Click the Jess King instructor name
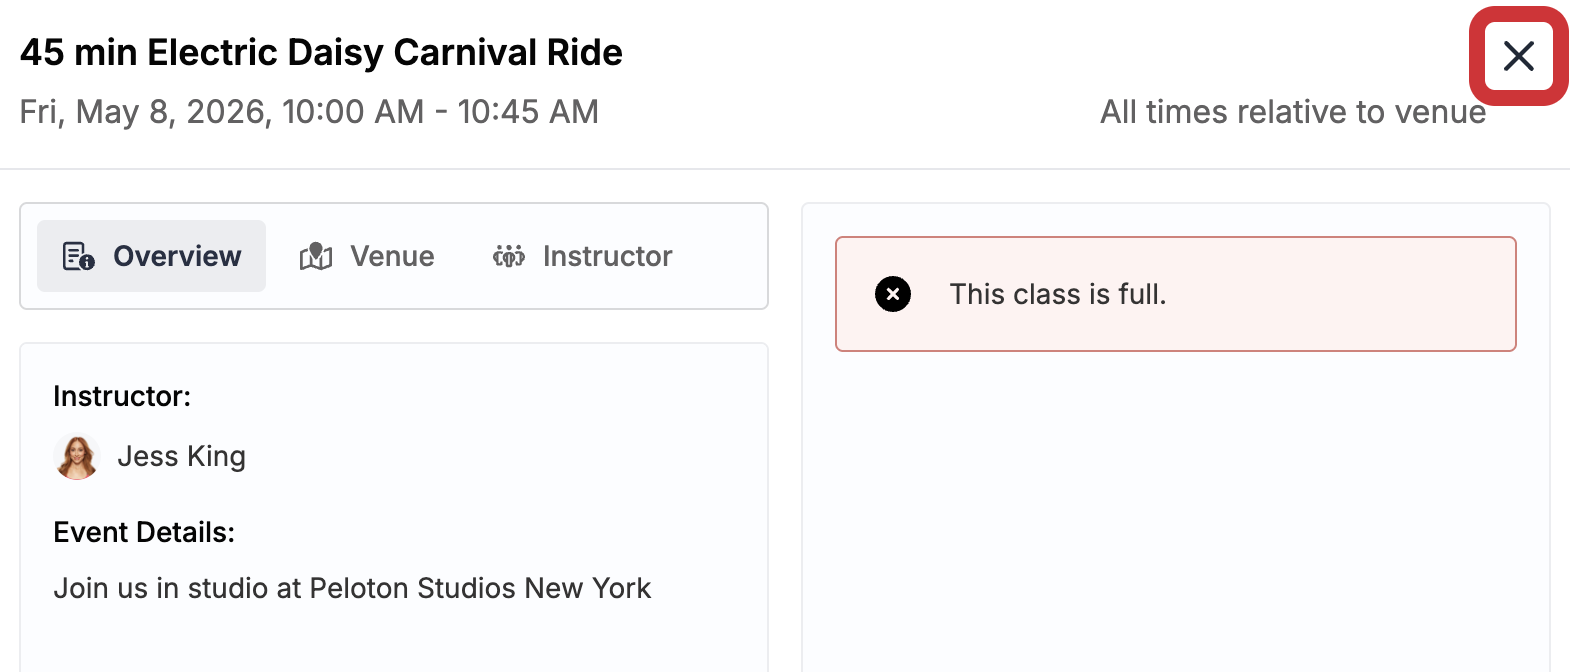The image size is (1570, 672). [181, 456]
